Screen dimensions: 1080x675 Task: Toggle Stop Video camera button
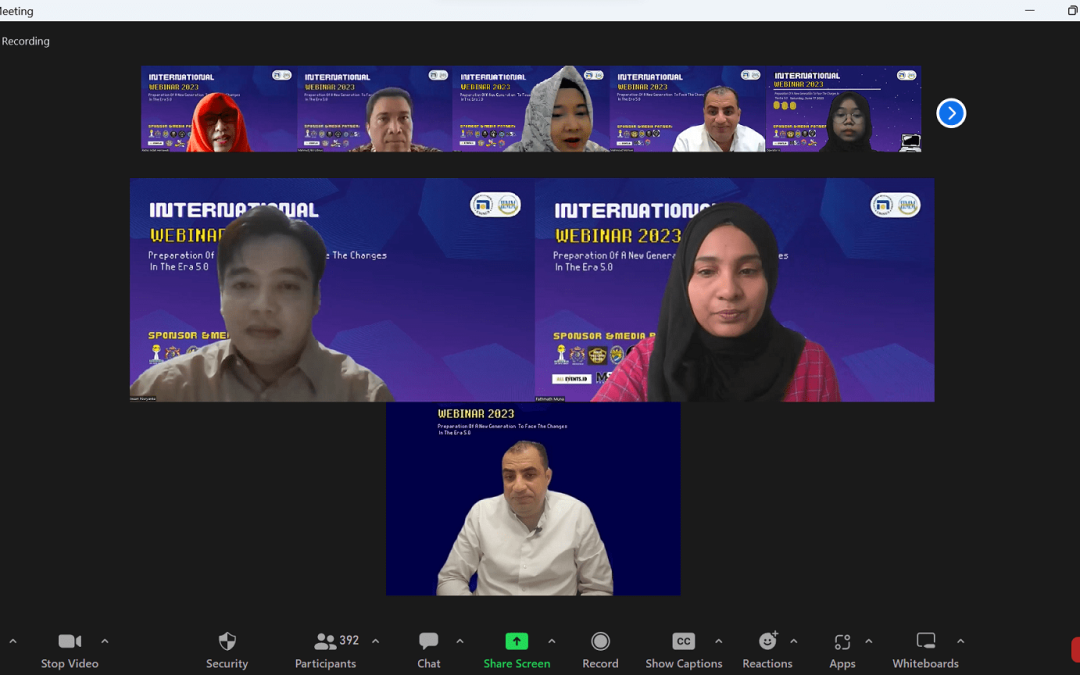(x=69, y=642)
